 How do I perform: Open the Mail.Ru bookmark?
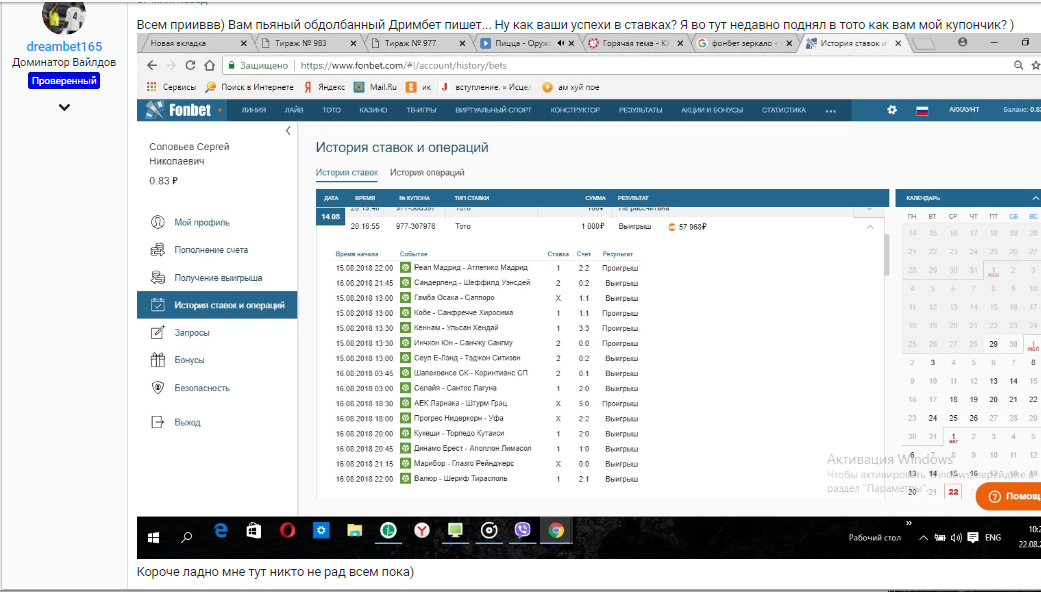(375, 87)
